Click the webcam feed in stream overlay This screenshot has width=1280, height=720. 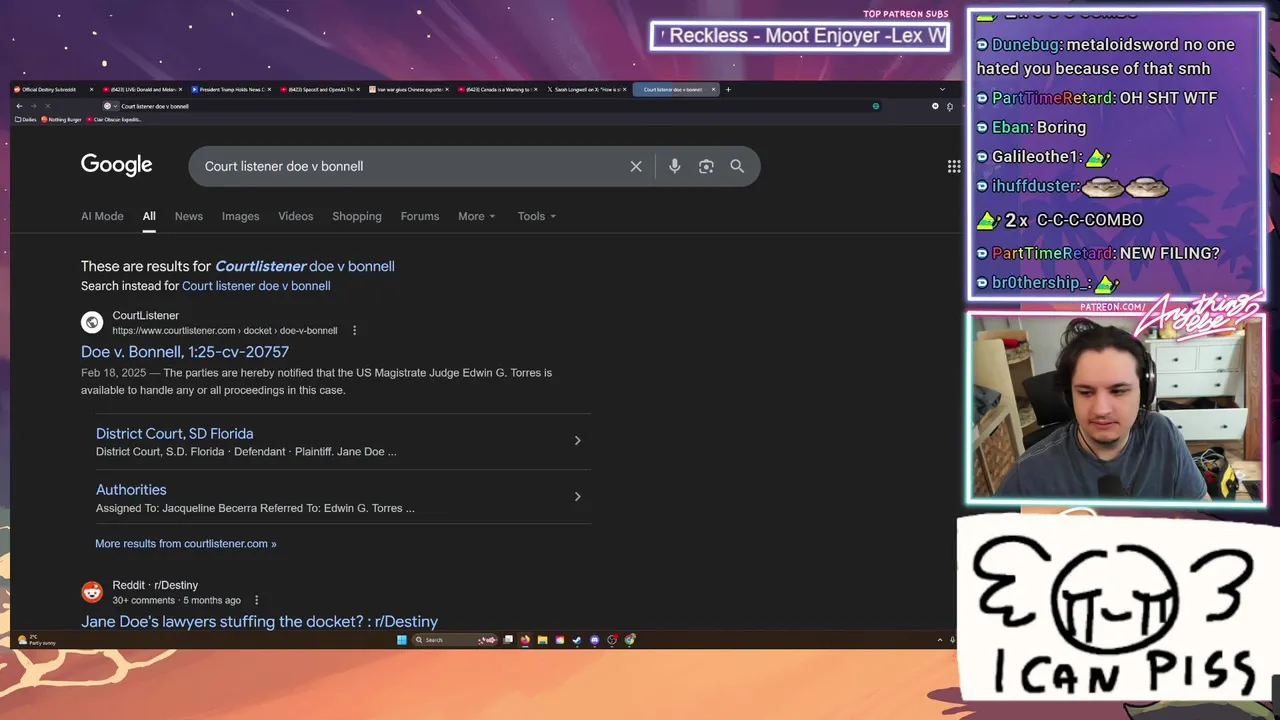1116,408
